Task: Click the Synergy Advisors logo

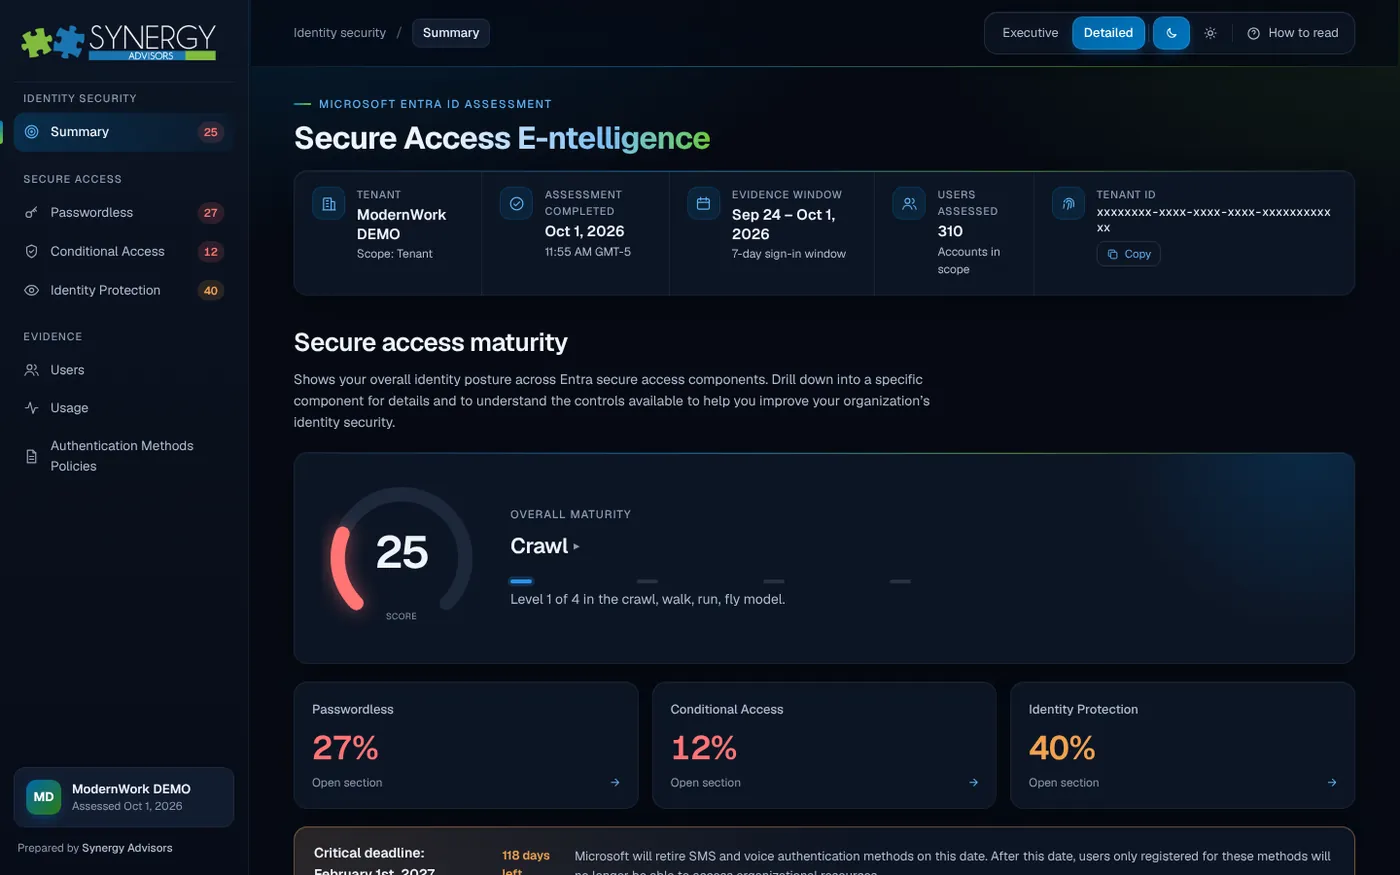Action: [118, 41]
